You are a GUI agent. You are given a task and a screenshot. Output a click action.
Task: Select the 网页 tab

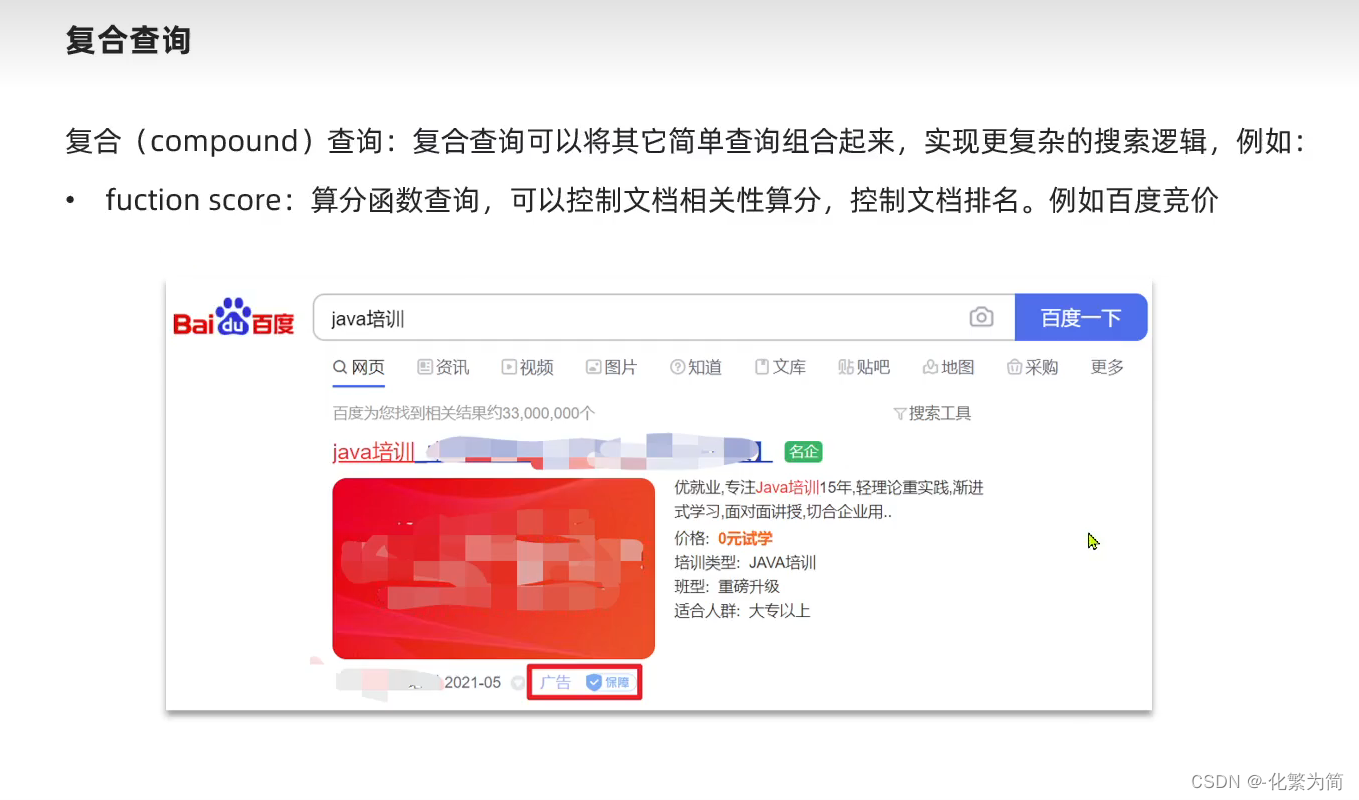359,368
